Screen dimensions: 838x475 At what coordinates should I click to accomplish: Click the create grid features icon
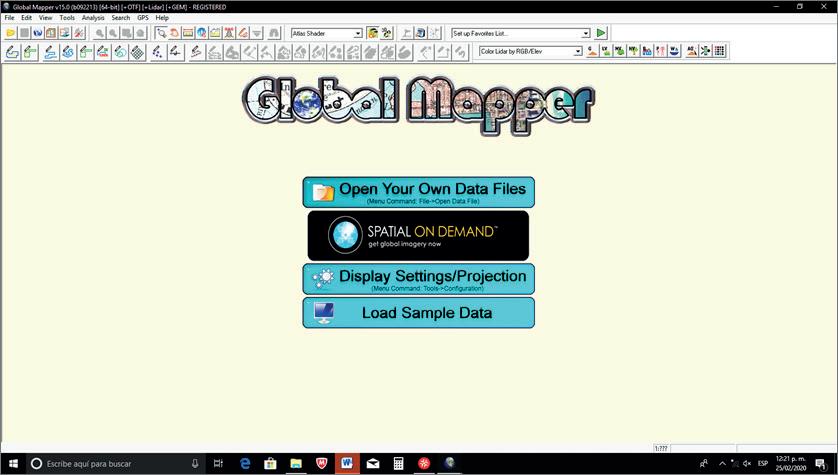point(137,52)
